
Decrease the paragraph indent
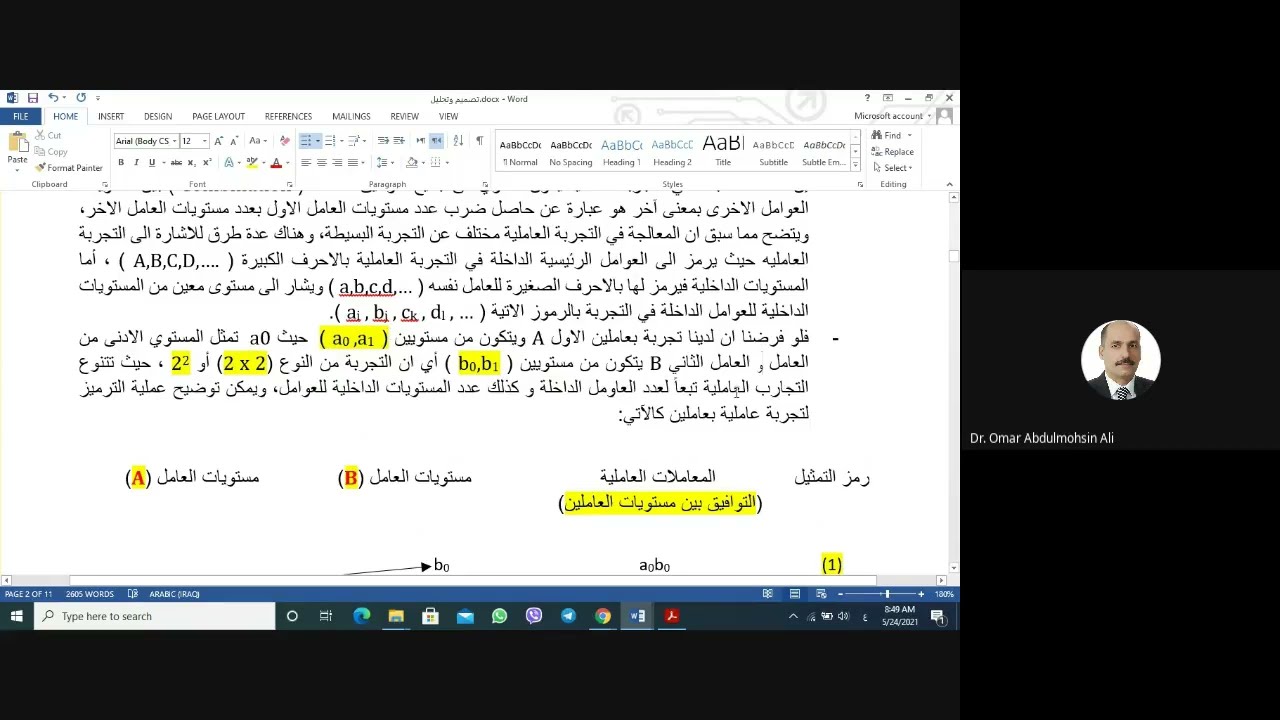(383, 141)
